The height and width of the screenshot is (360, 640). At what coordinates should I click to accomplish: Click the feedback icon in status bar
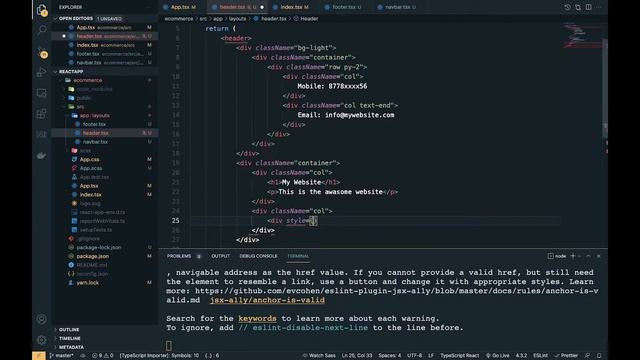[587, 356]
